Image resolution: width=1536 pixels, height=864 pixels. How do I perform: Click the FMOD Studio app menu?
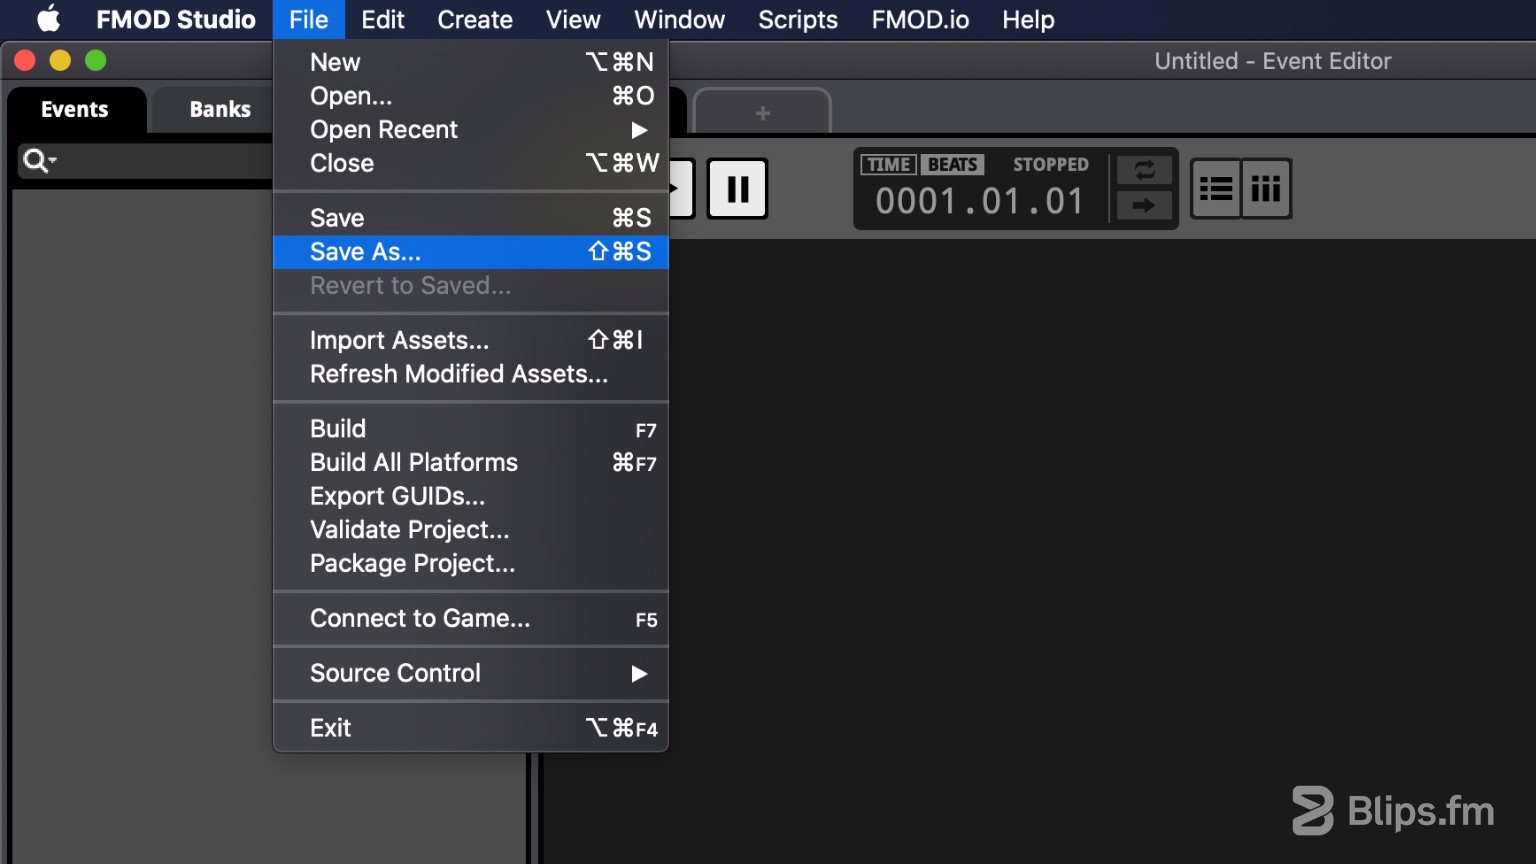(176, 19)
